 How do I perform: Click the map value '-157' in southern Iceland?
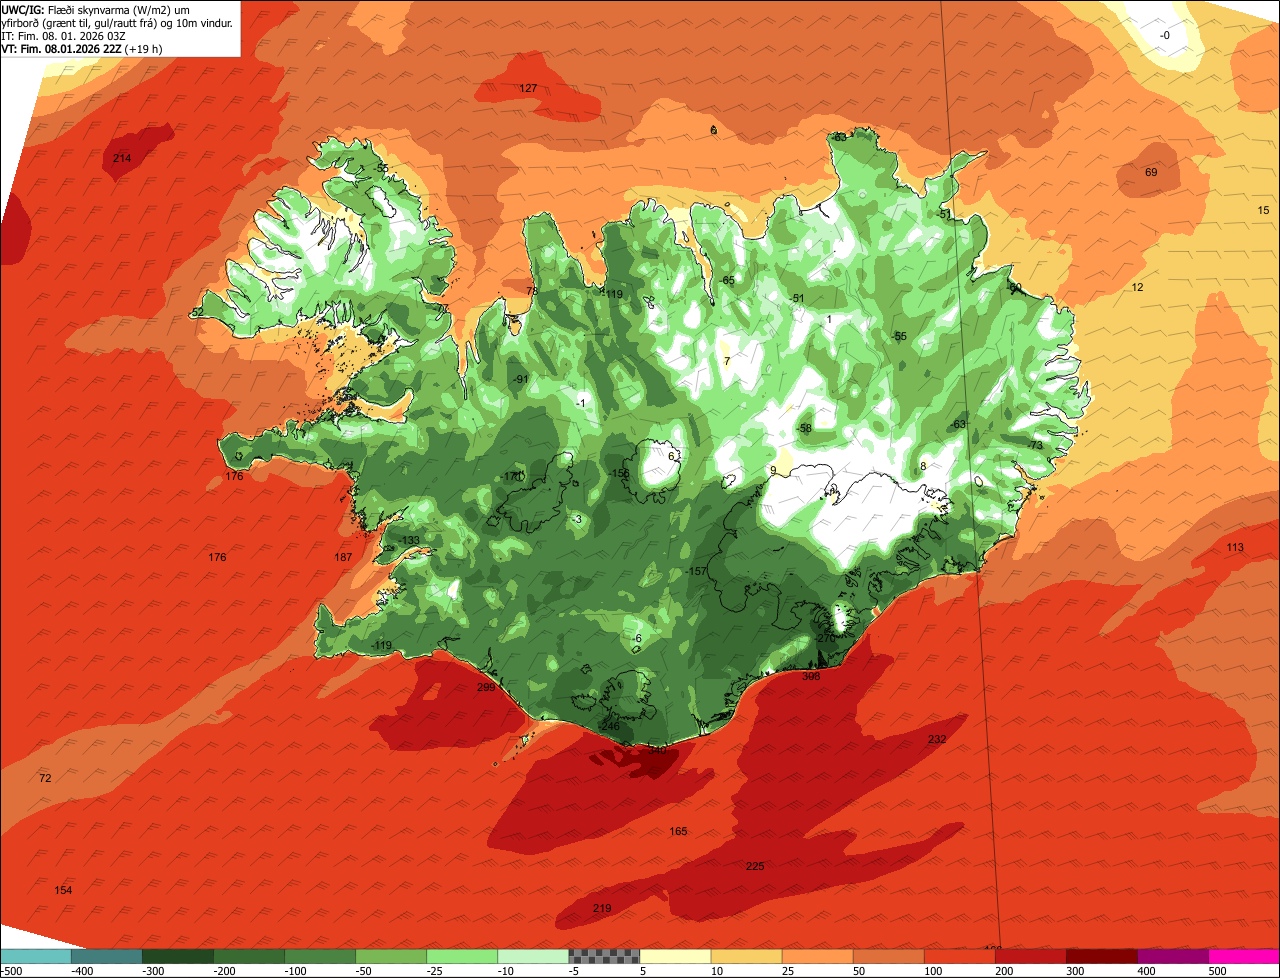tap(696, 571)
